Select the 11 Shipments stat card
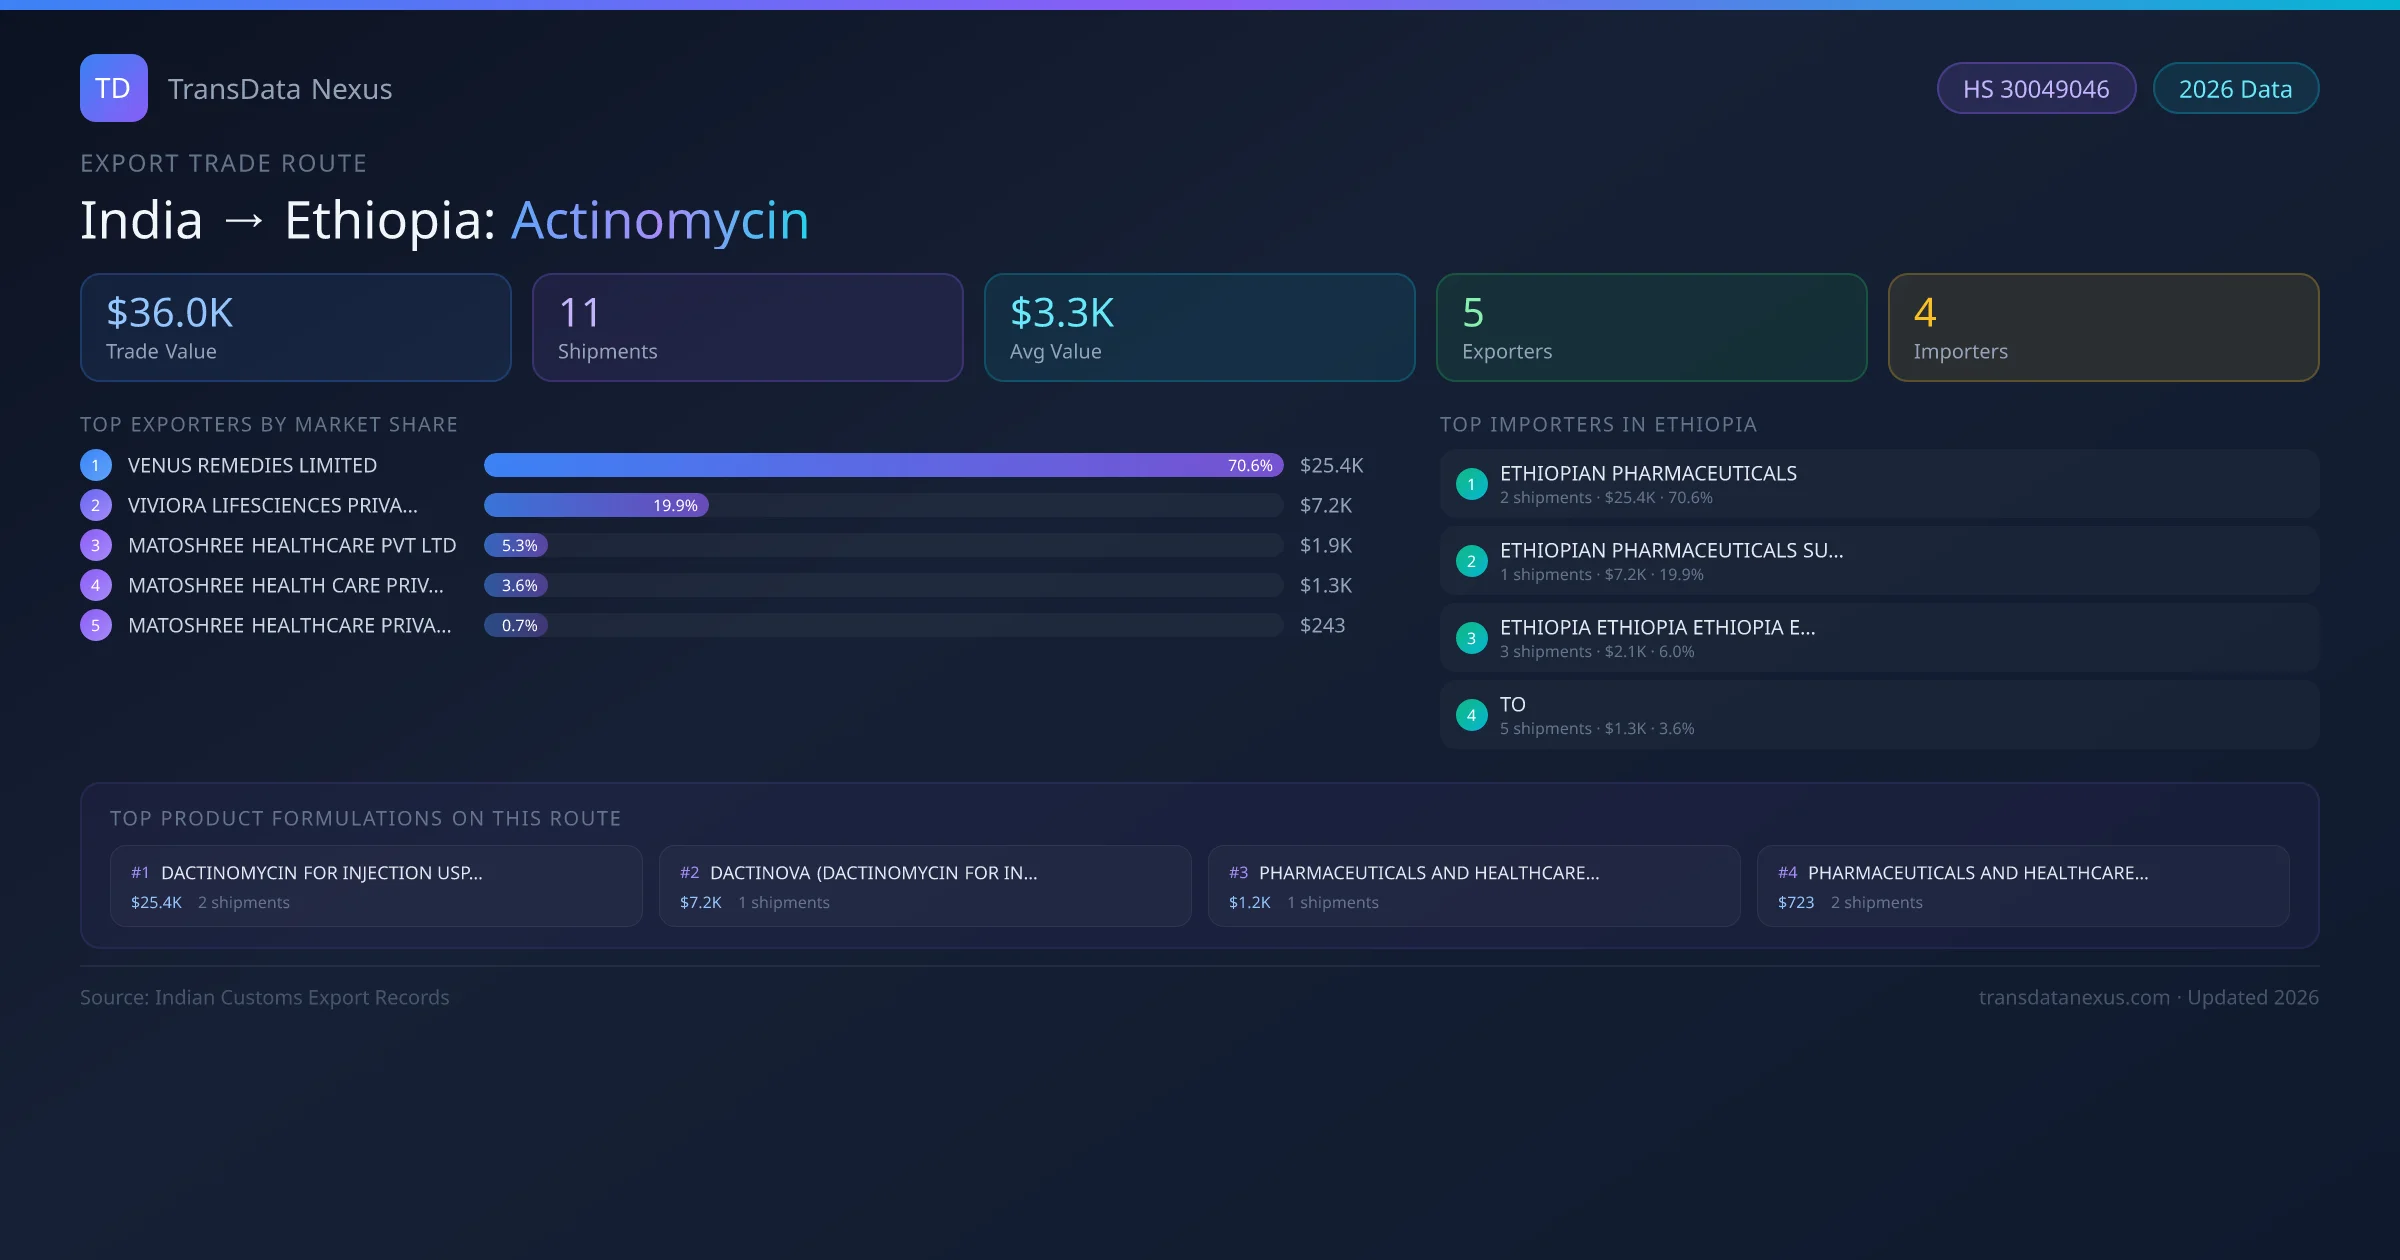Viewport: 2400px width, 1260px height. coord(747,327)
